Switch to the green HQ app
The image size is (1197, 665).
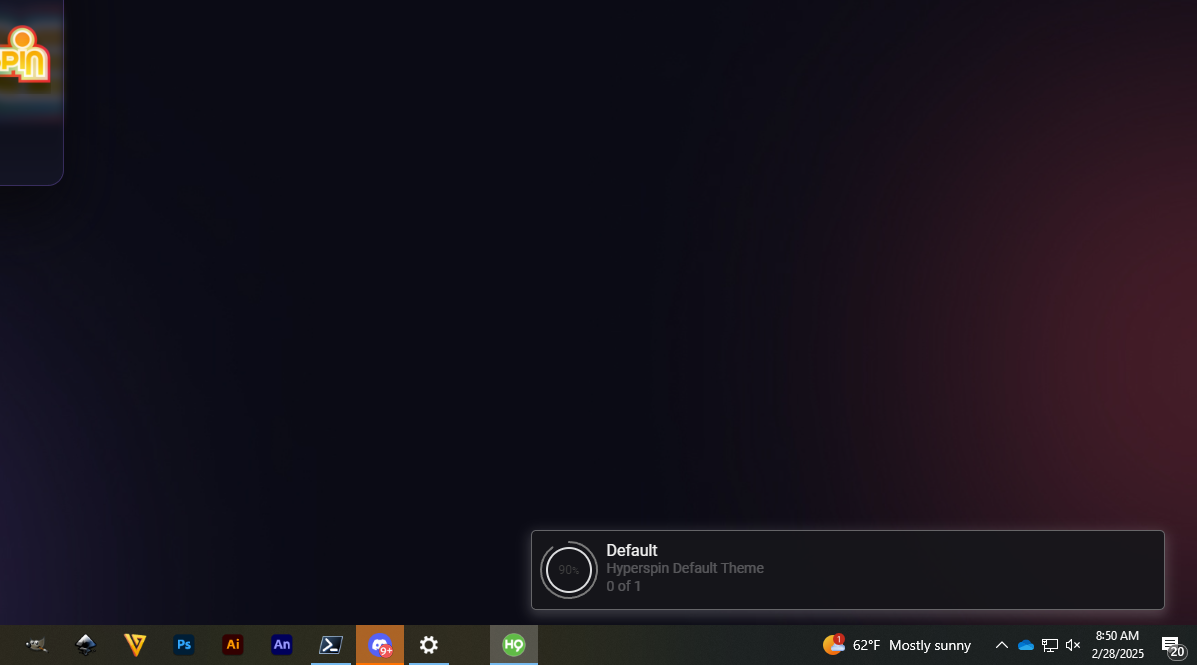coord(514,645)
